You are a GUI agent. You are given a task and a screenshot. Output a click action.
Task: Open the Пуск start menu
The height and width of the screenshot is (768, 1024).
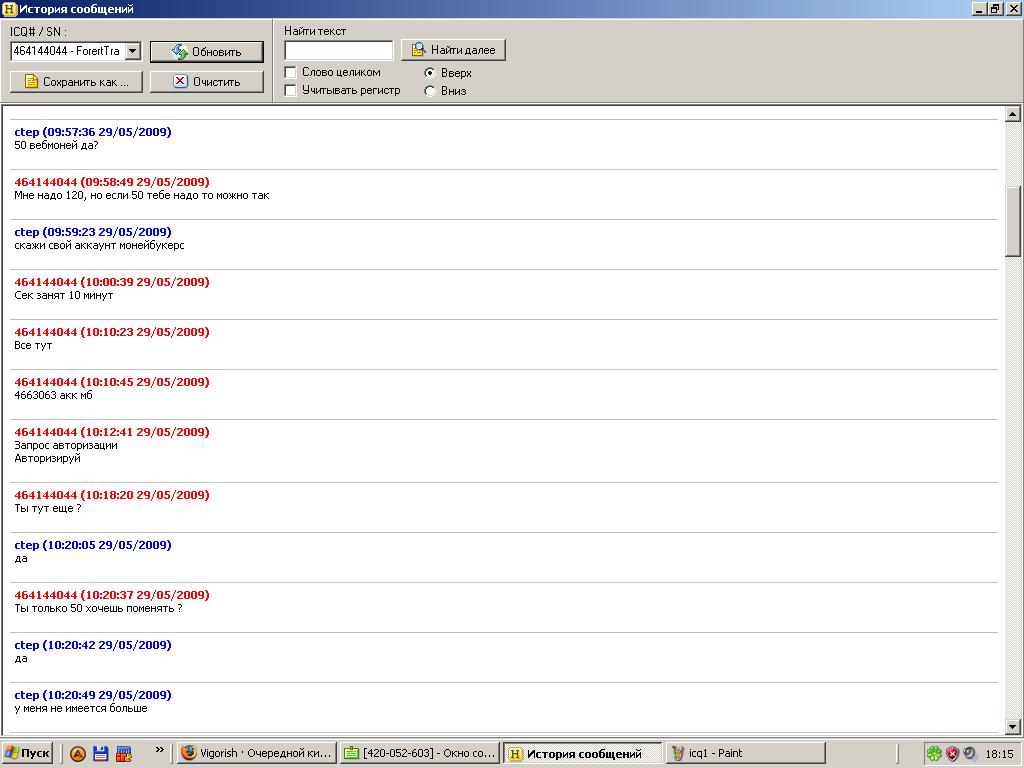[27, 753]
